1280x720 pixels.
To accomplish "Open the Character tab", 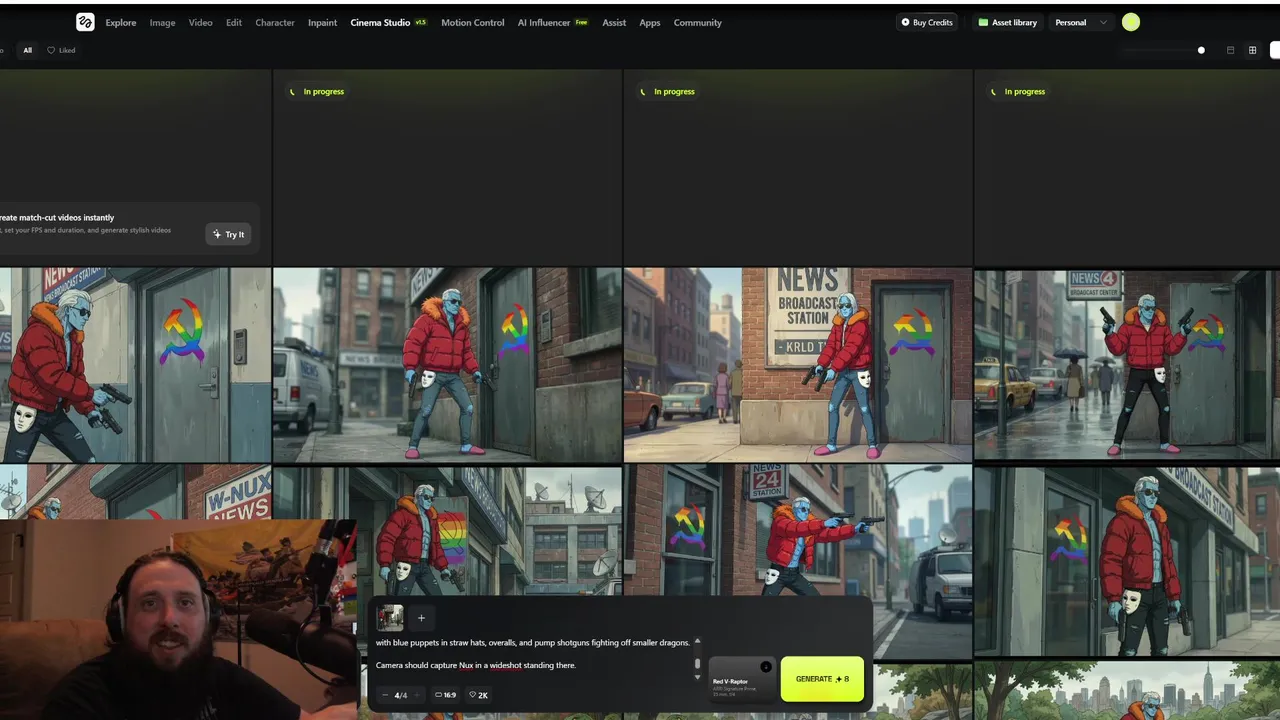I will click(x=275, y=22).
